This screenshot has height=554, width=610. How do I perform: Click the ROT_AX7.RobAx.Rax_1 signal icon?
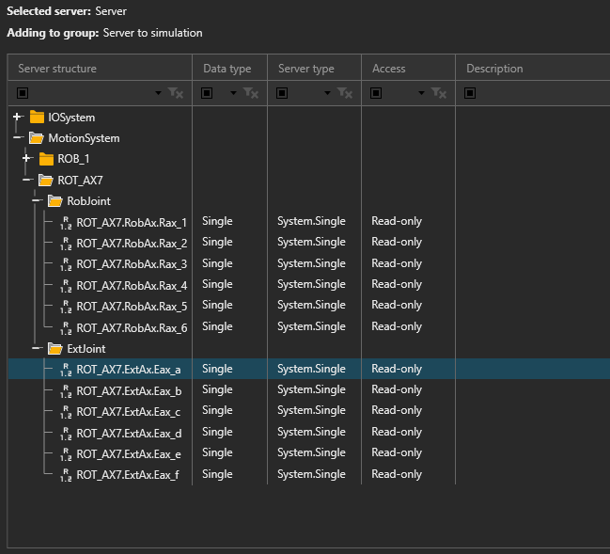65,222
